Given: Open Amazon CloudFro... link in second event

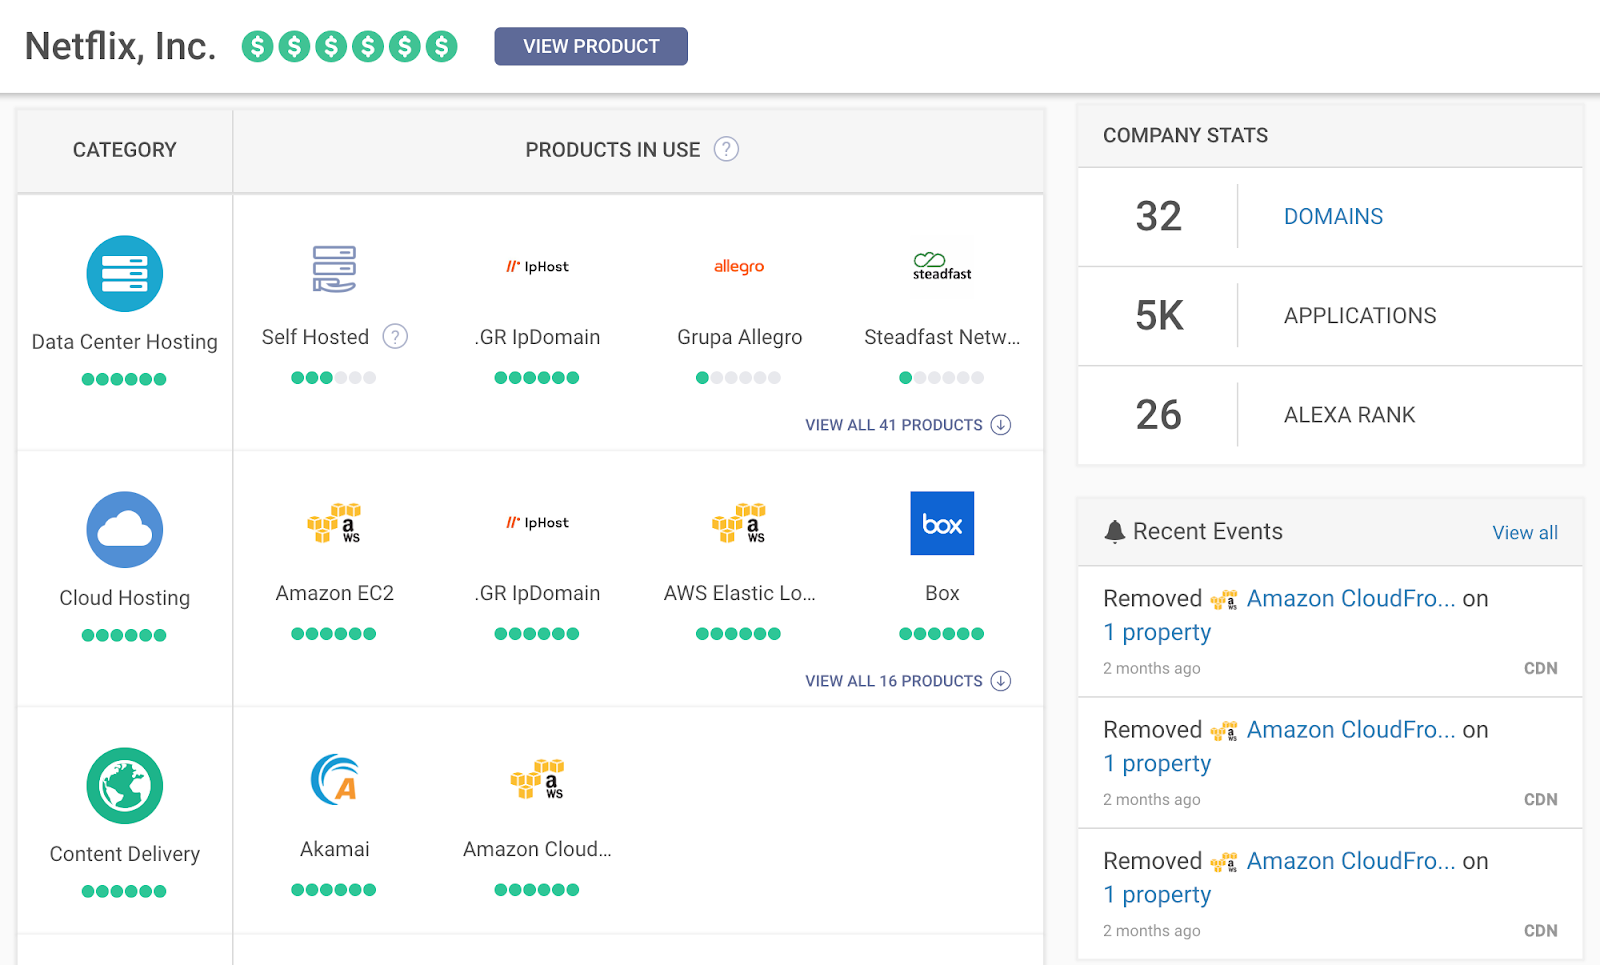Looking at the screenshot, I should [x=1351, y=730].
